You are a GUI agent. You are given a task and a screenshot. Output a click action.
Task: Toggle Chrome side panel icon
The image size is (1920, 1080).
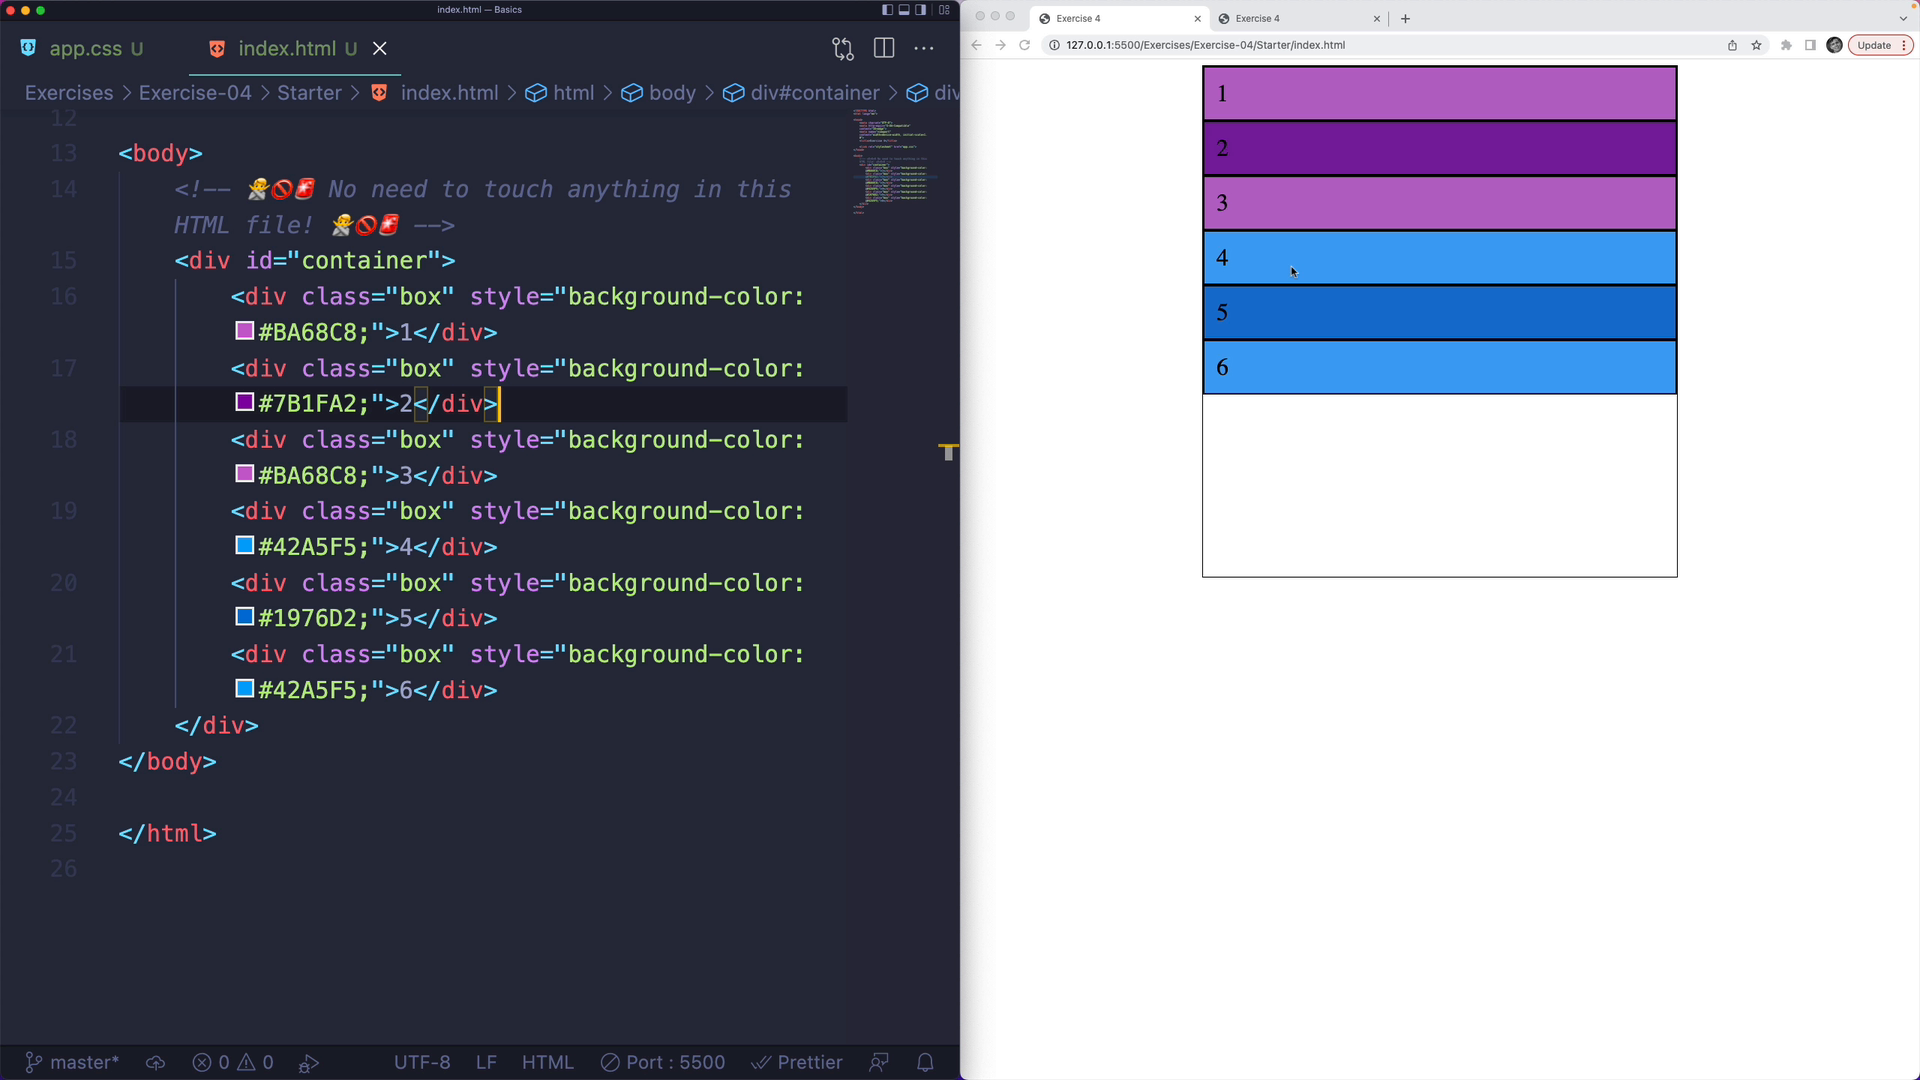(1810, 45)
